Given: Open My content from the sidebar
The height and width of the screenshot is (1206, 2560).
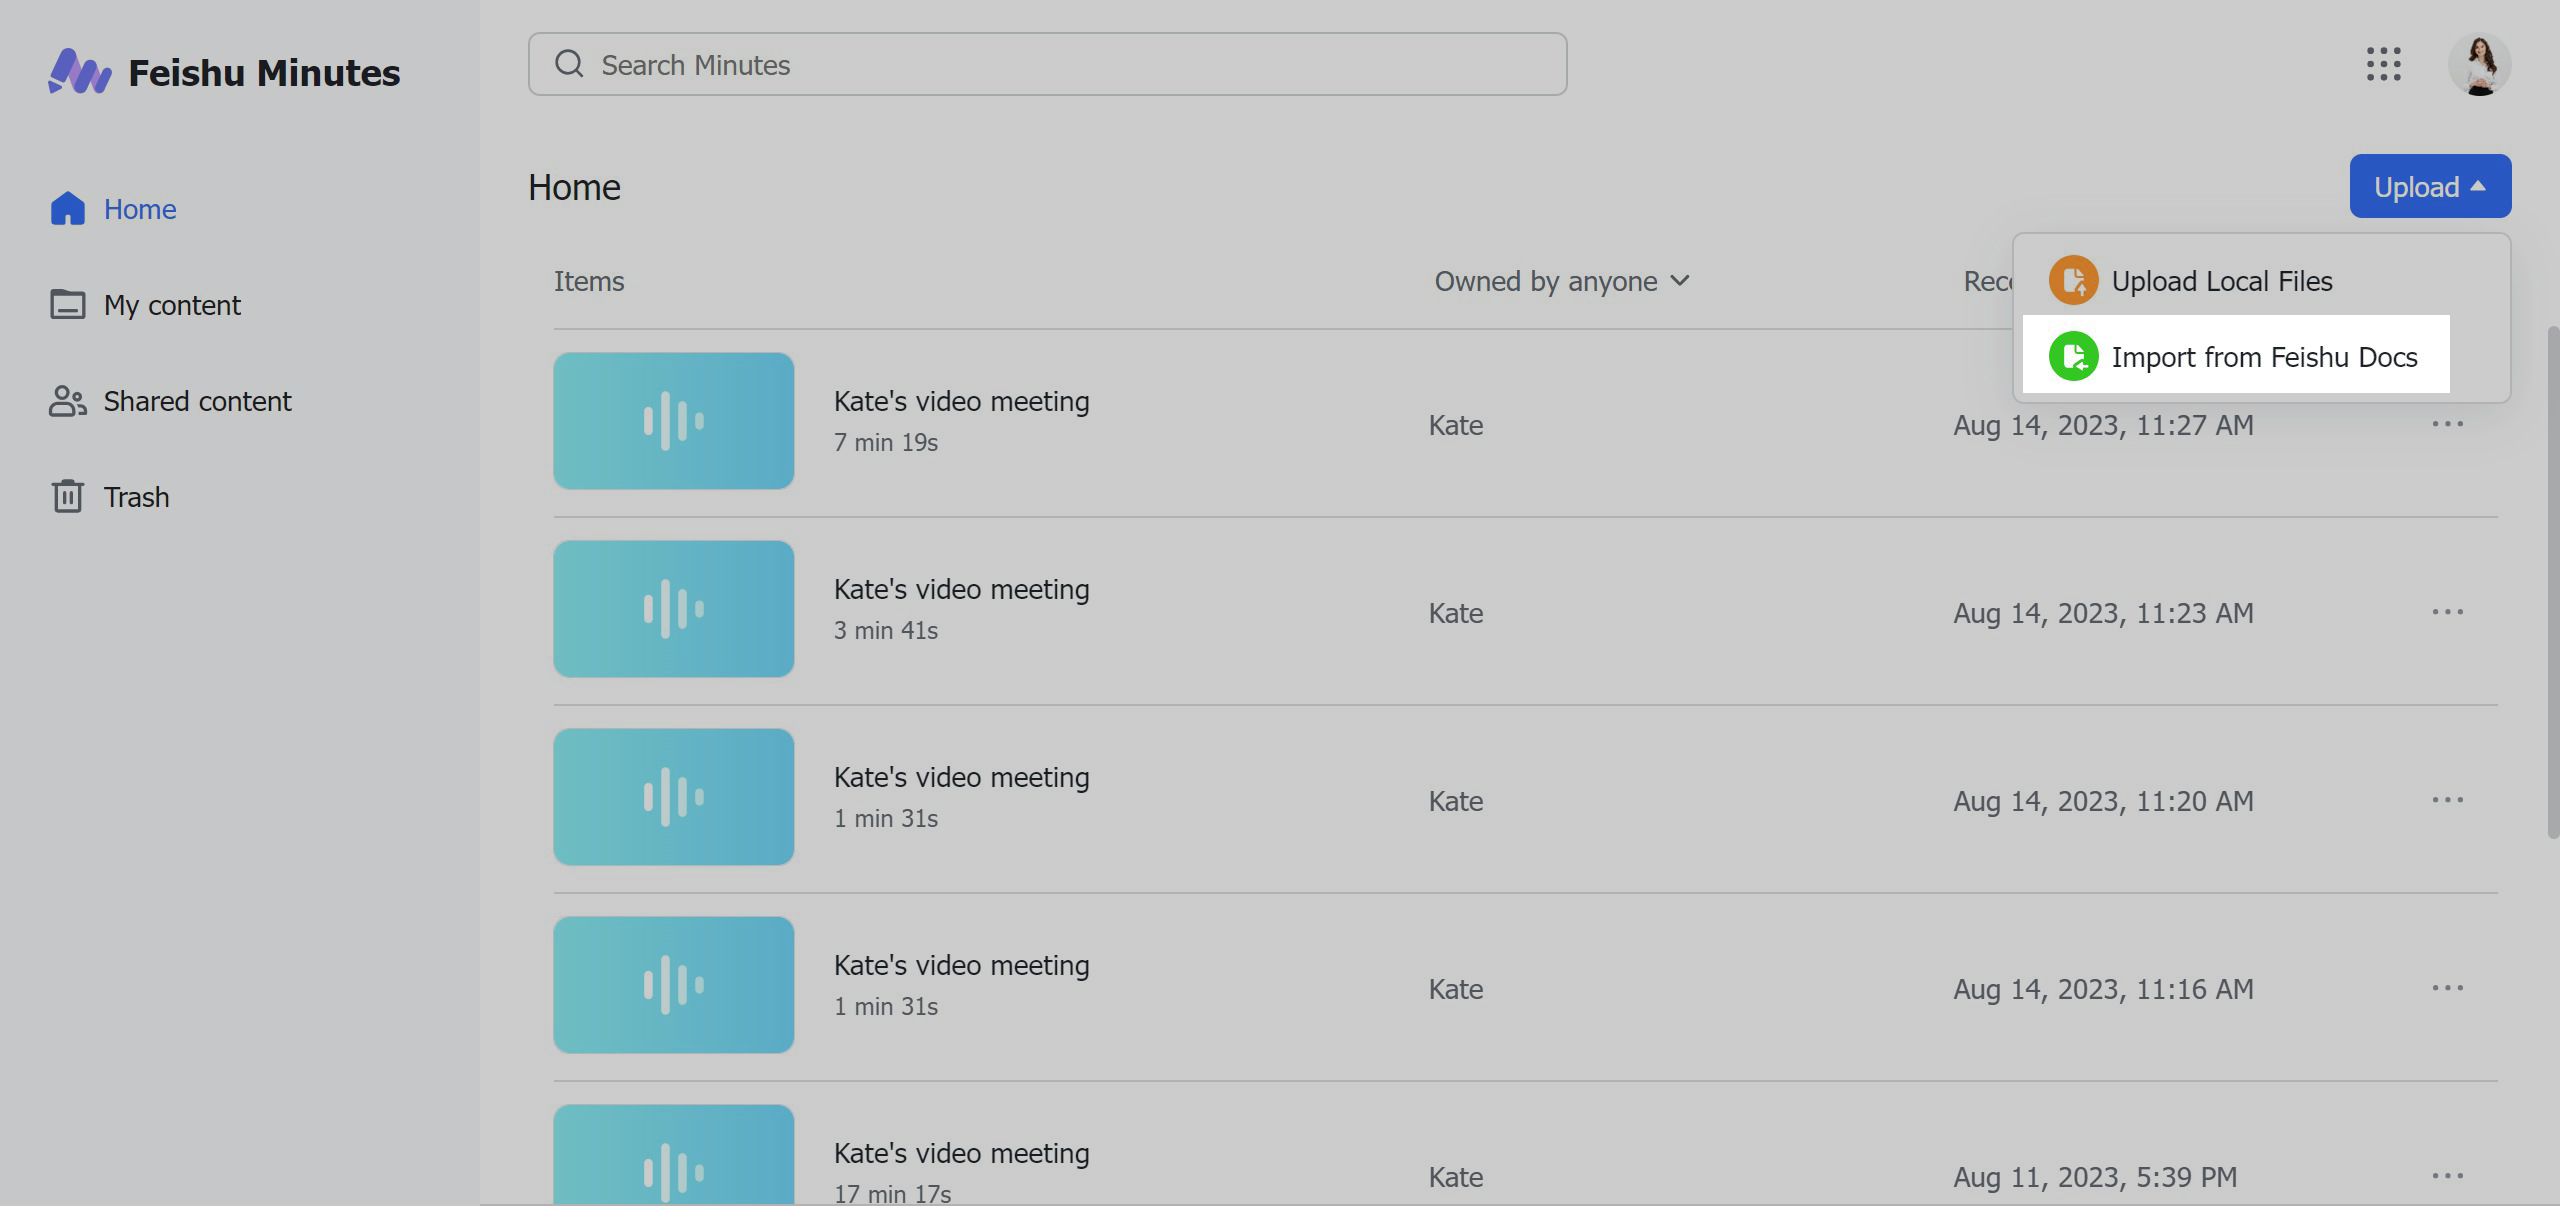Looking at the screenshot, I should pos(172,305).
